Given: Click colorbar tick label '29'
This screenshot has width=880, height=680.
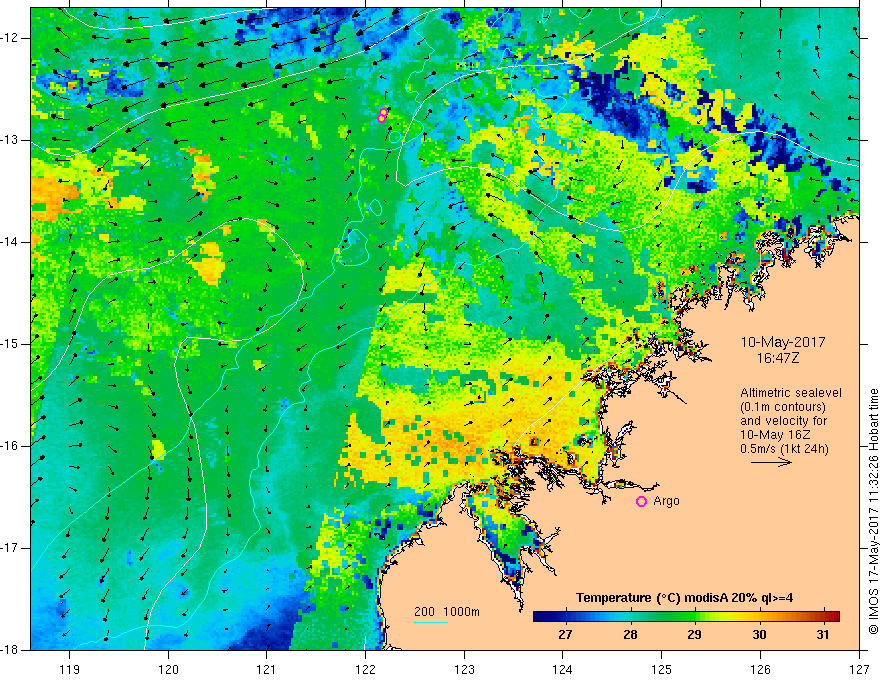Looking at the screenshot, I should pyautogui.click(x=694, y=635).
